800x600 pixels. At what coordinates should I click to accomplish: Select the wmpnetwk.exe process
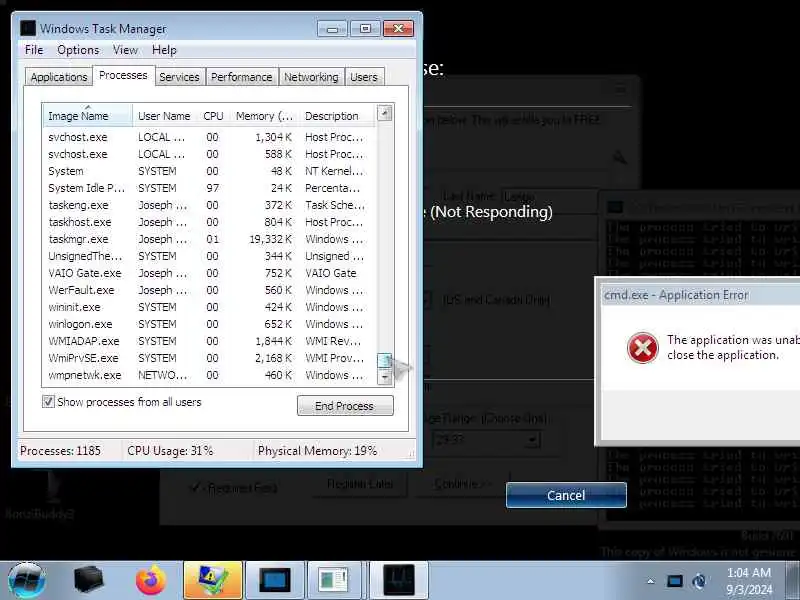(209, 375)
